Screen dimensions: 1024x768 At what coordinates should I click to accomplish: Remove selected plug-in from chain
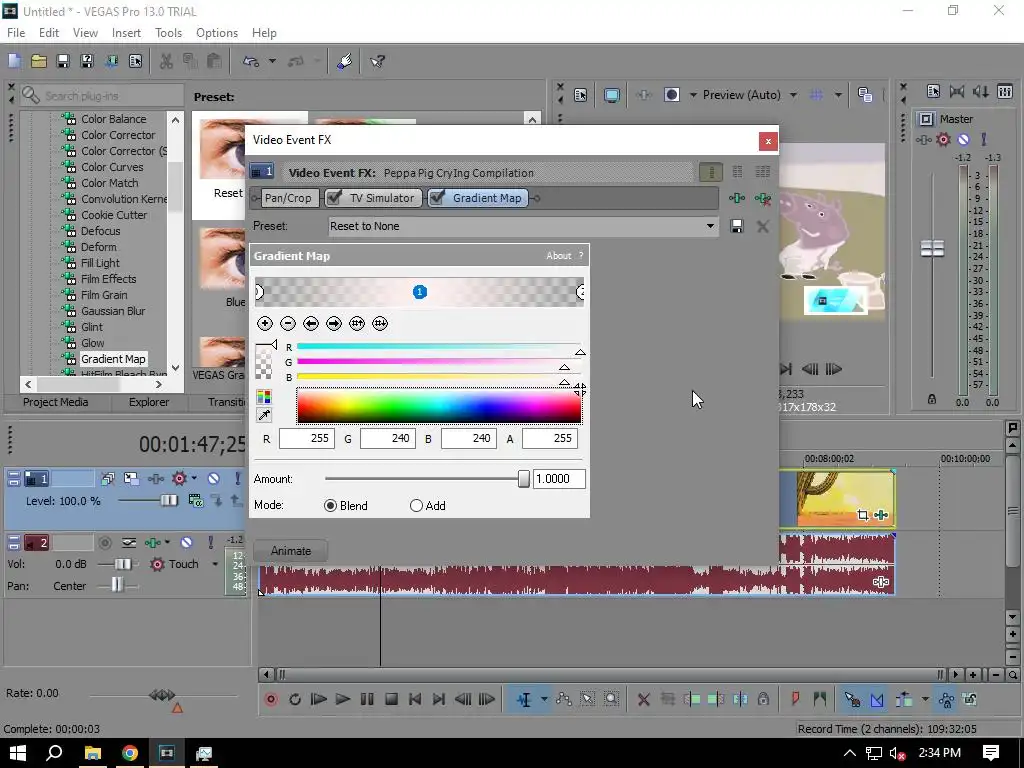[762, 198]
